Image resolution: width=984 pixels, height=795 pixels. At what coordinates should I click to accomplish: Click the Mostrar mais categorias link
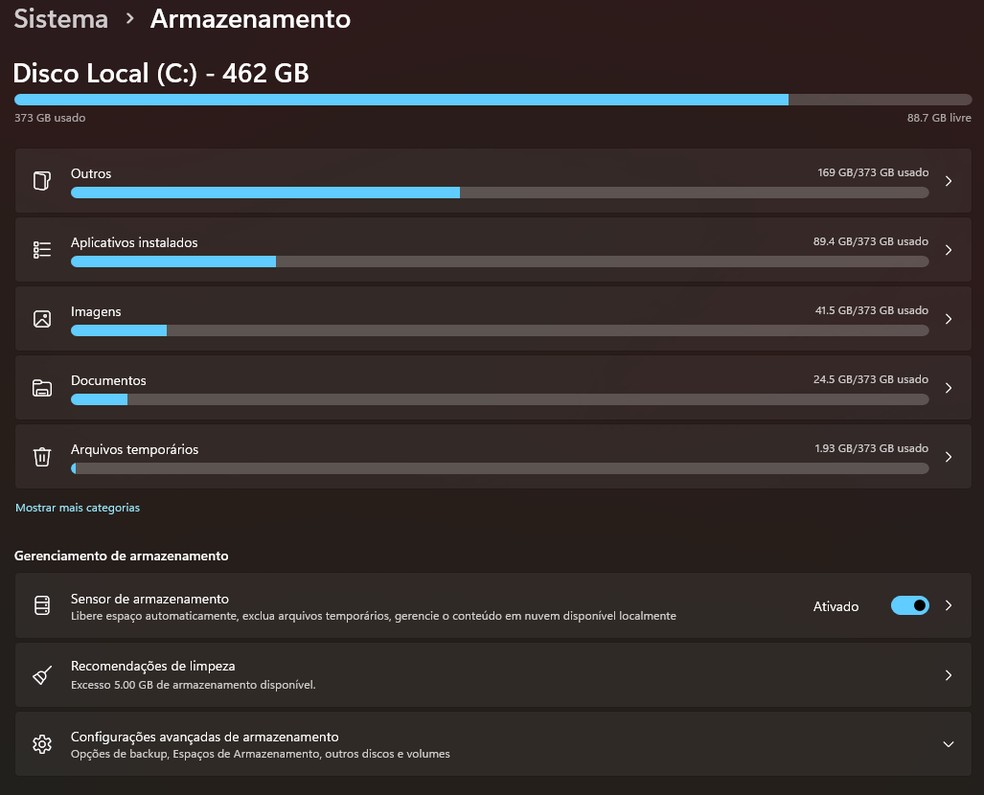pyautogui.click(x=78, y=508)
